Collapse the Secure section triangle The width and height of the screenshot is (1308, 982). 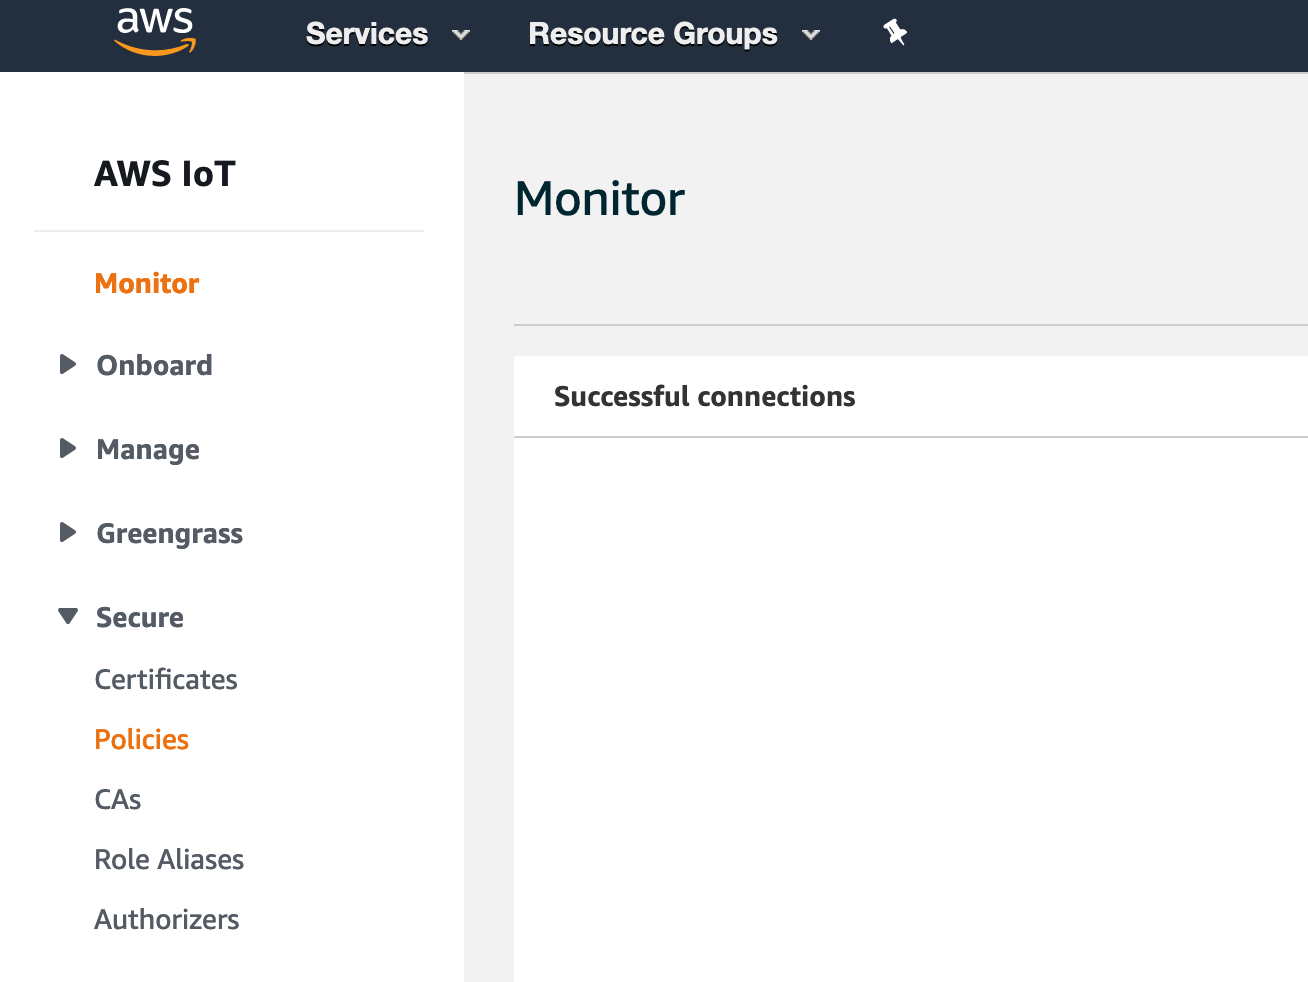[68, 616]
